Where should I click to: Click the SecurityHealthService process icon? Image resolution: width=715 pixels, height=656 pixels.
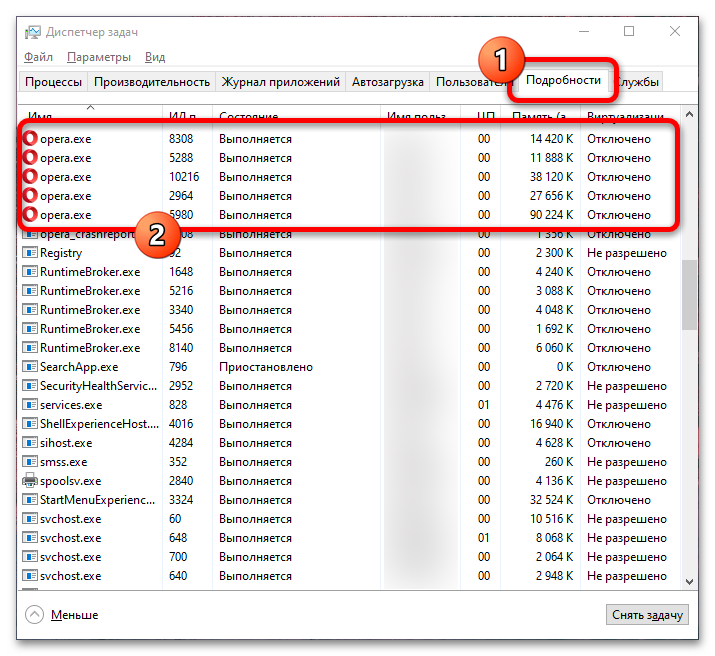(x=30, y=386)
